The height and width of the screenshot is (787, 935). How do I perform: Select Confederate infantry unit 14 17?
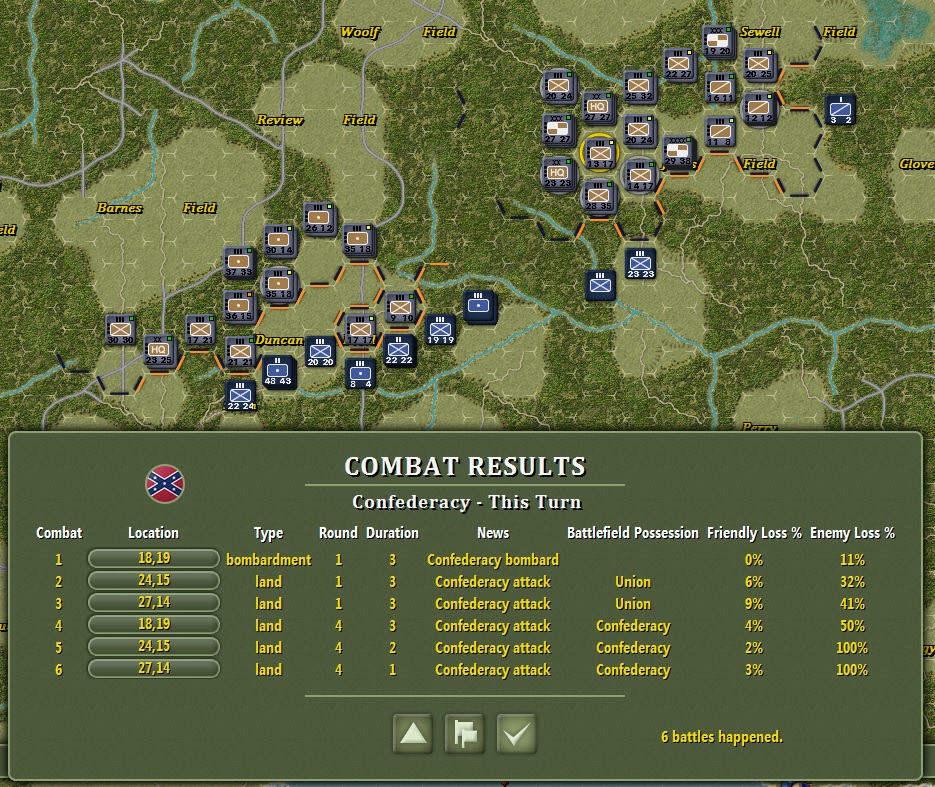(x=640, y=175)
